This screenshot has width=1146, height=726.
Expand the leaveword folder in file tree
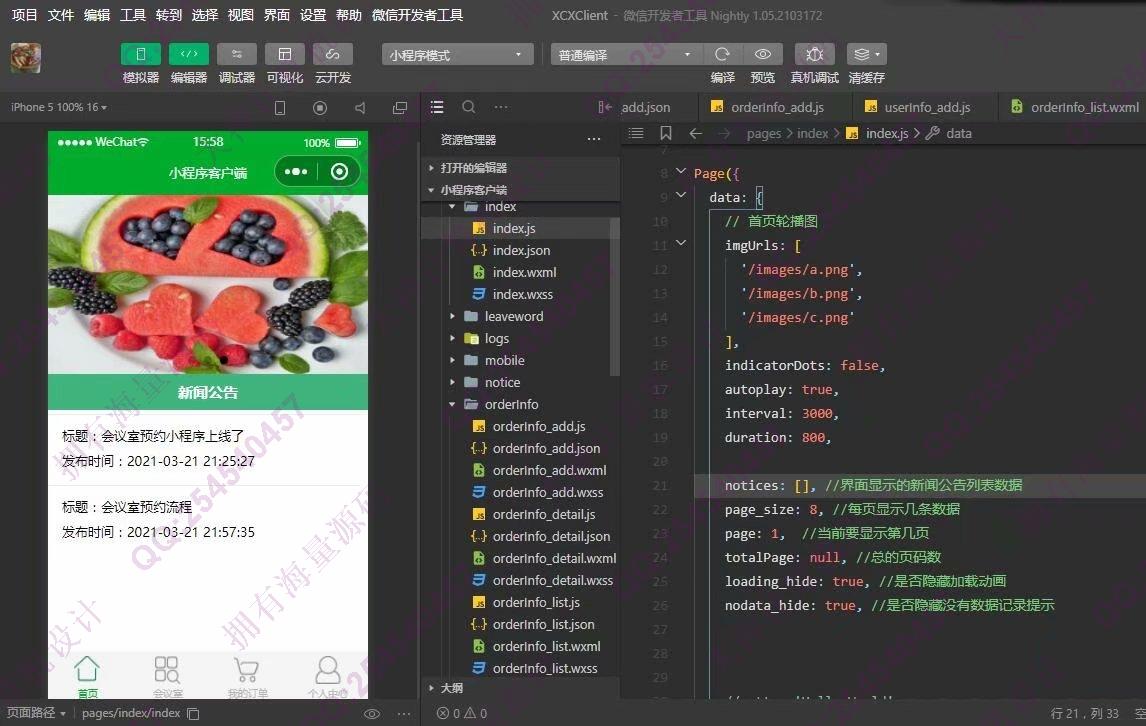[513, 316]
